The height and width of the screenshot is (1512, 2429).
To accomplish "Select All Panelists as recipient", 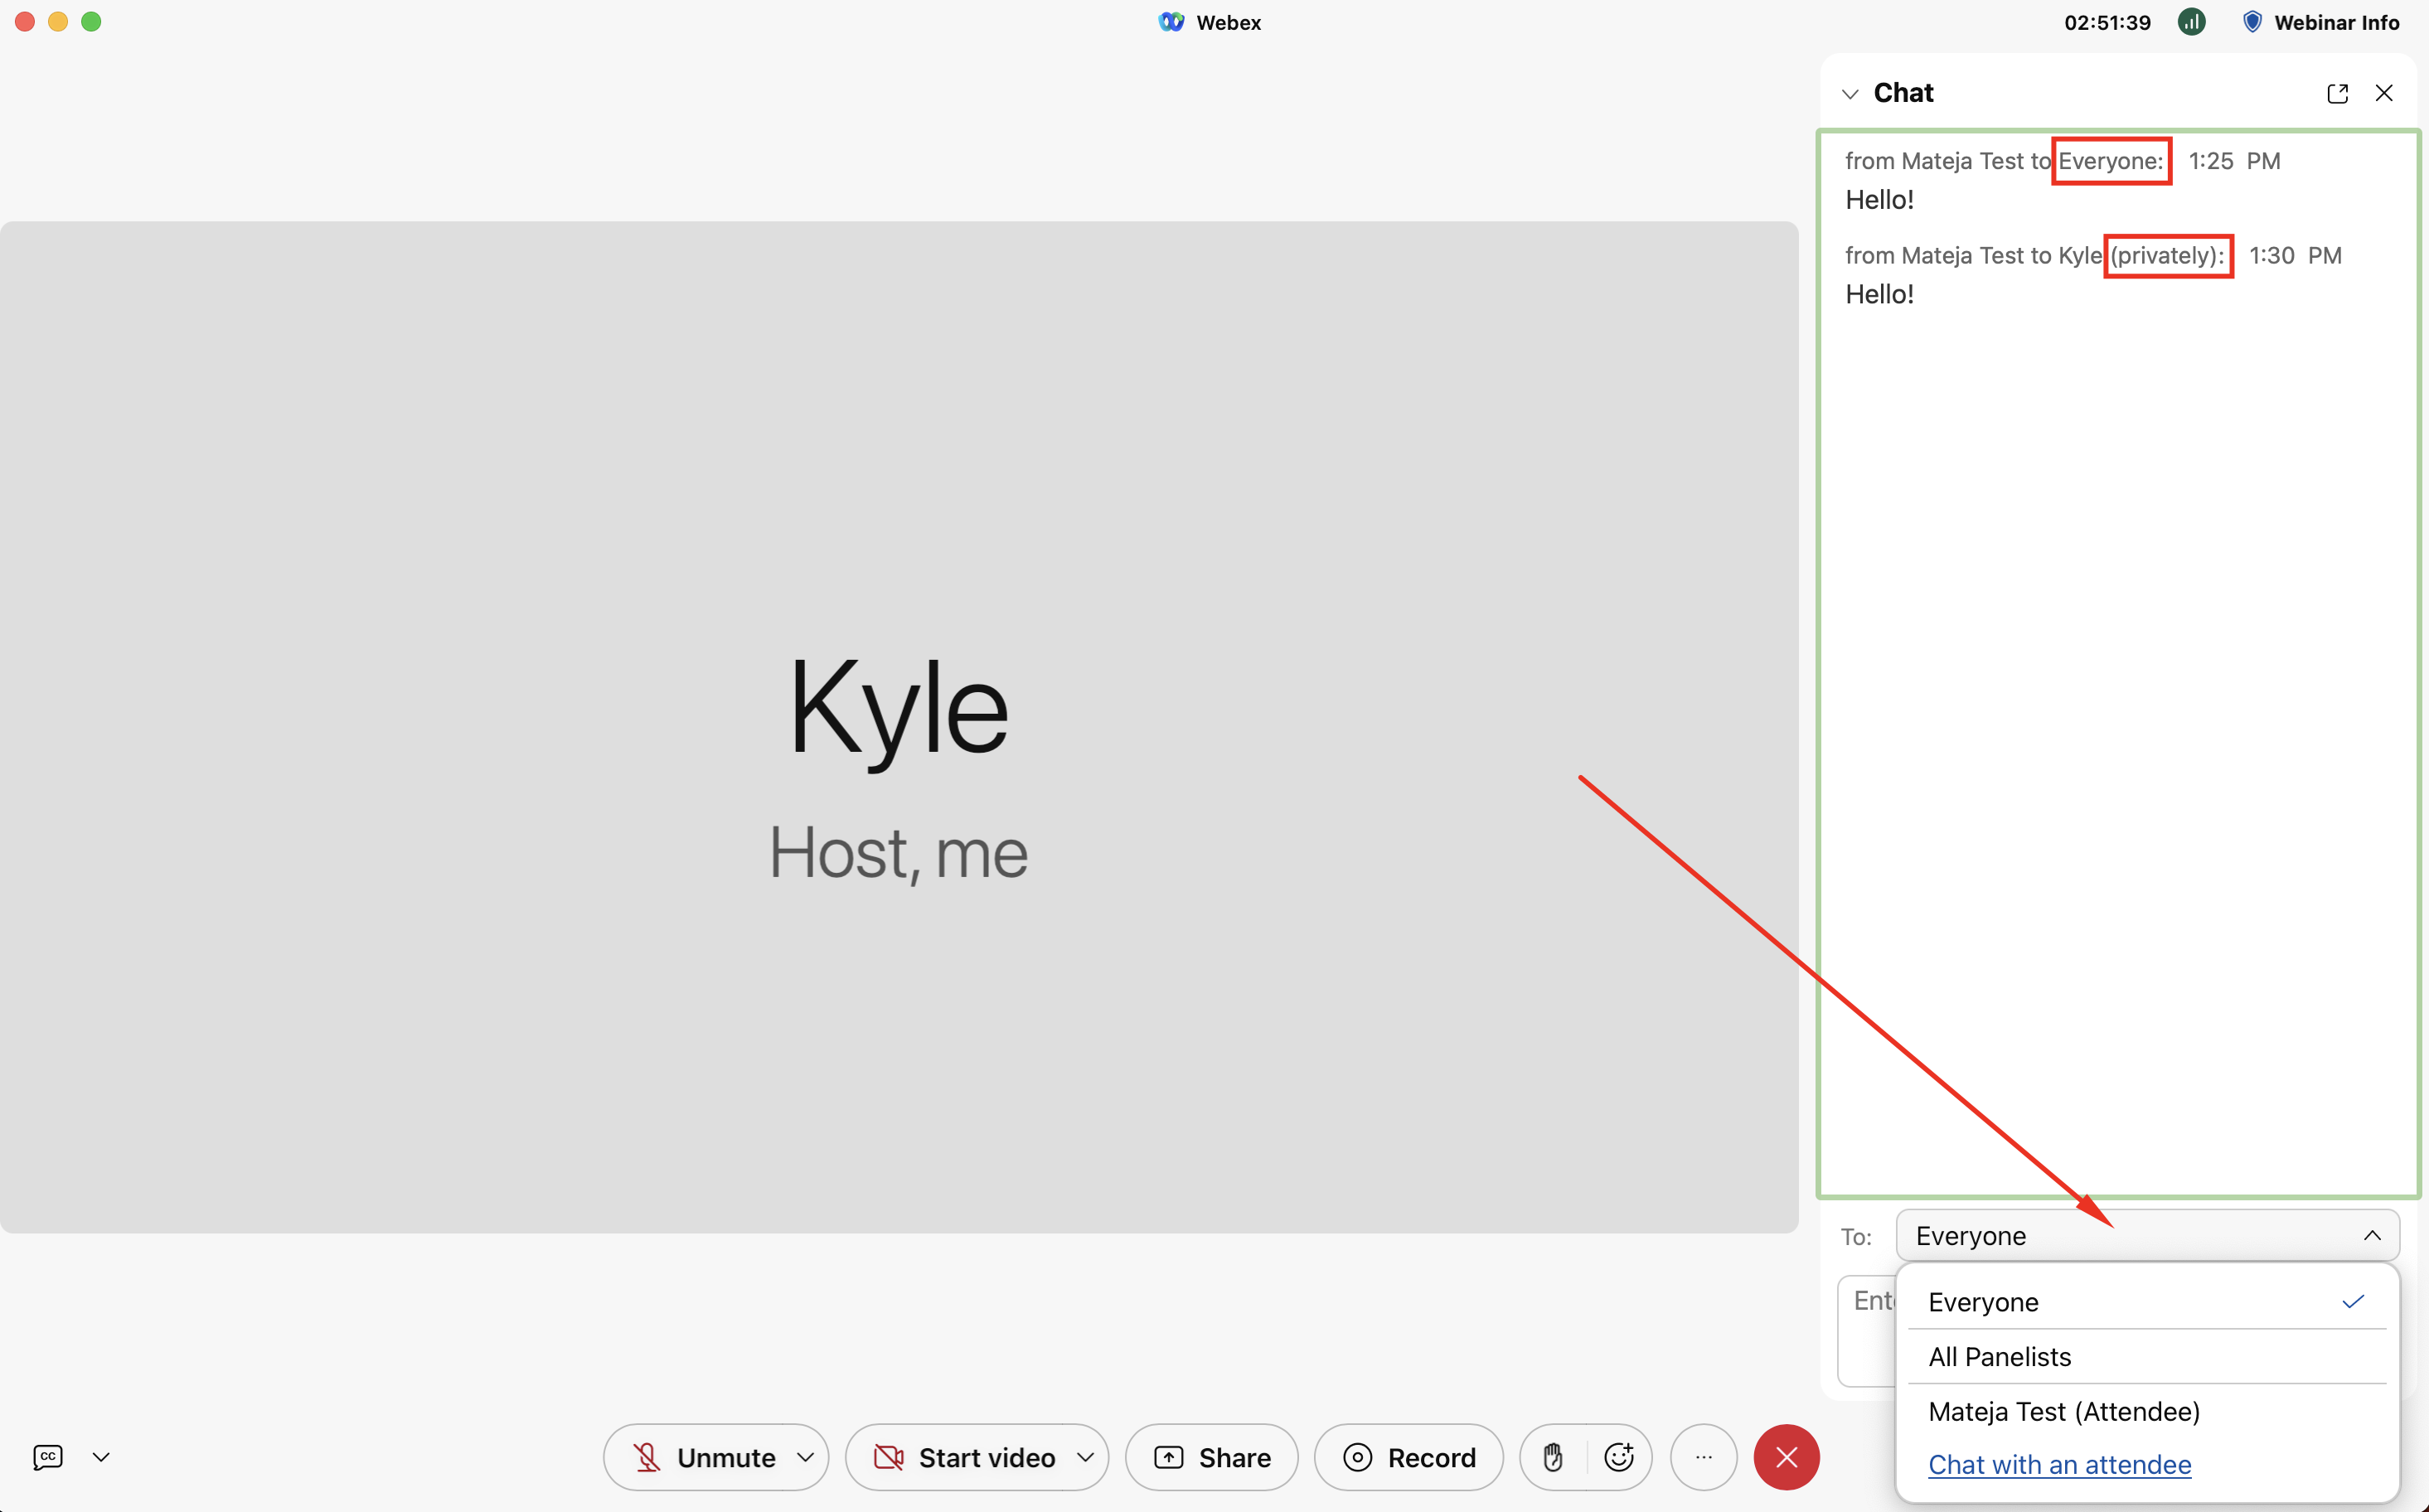I will [2000, 1356].
